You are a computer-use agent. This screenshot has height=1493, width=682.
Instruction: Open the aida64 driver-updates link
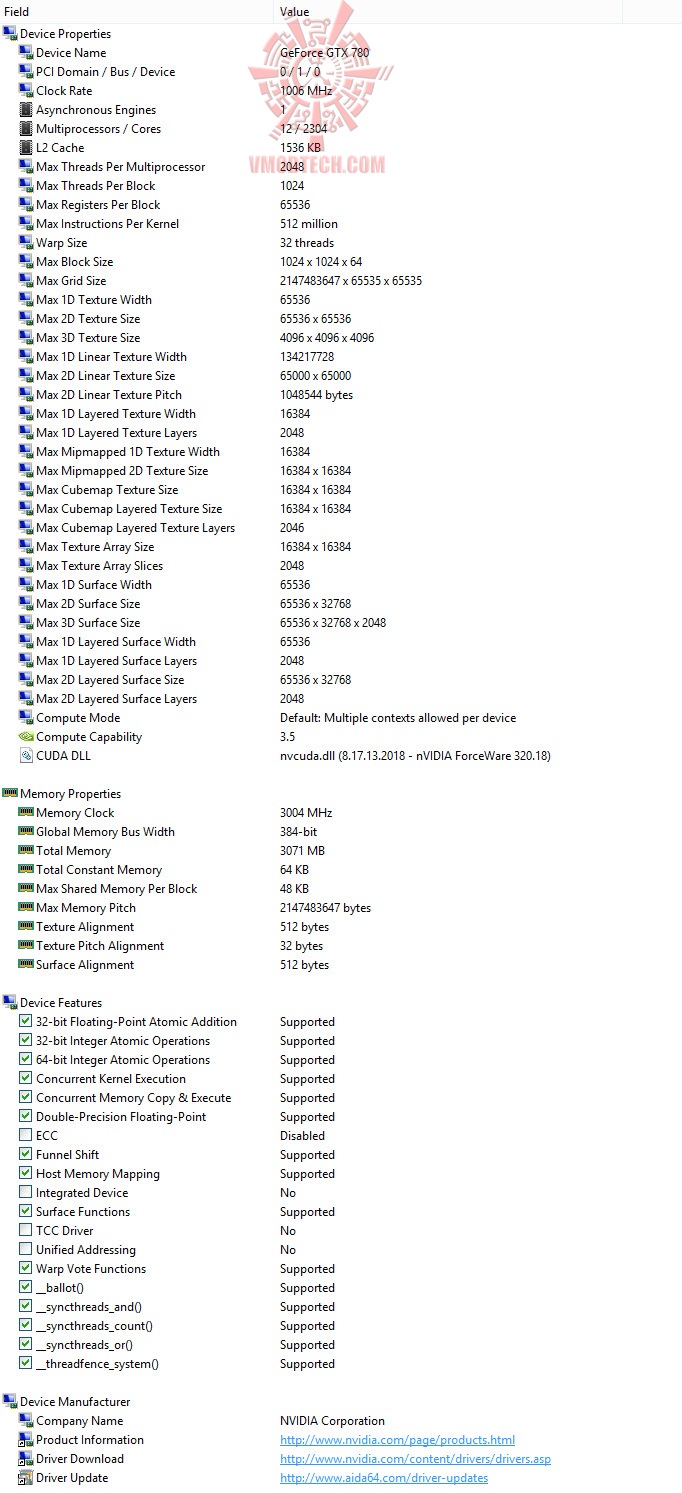click(384, 1478)
